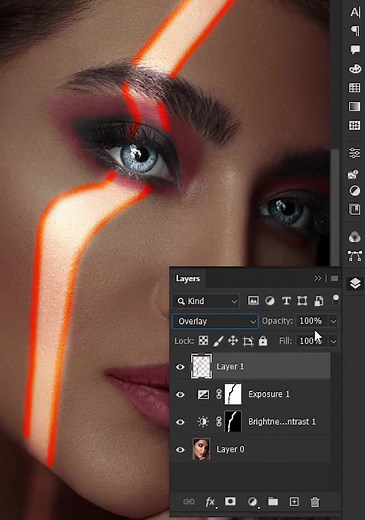Select Exposure 1 layer mask thumbnail

coord(233,394)
